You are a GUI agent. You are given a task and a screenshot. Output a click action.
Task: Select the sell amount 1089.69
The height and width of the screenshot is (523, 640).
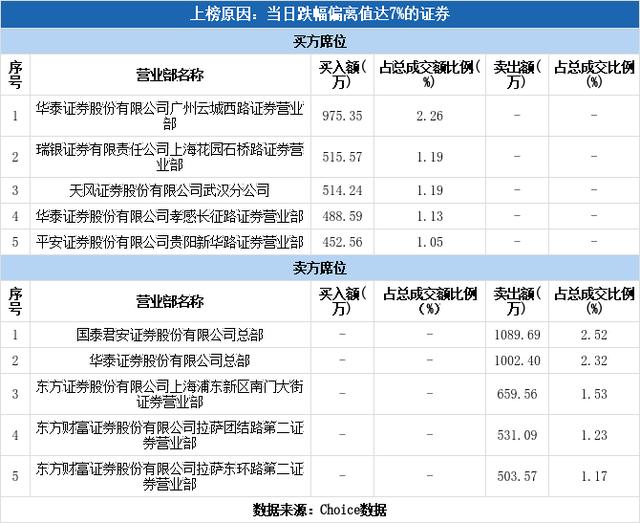pos(517,335)
